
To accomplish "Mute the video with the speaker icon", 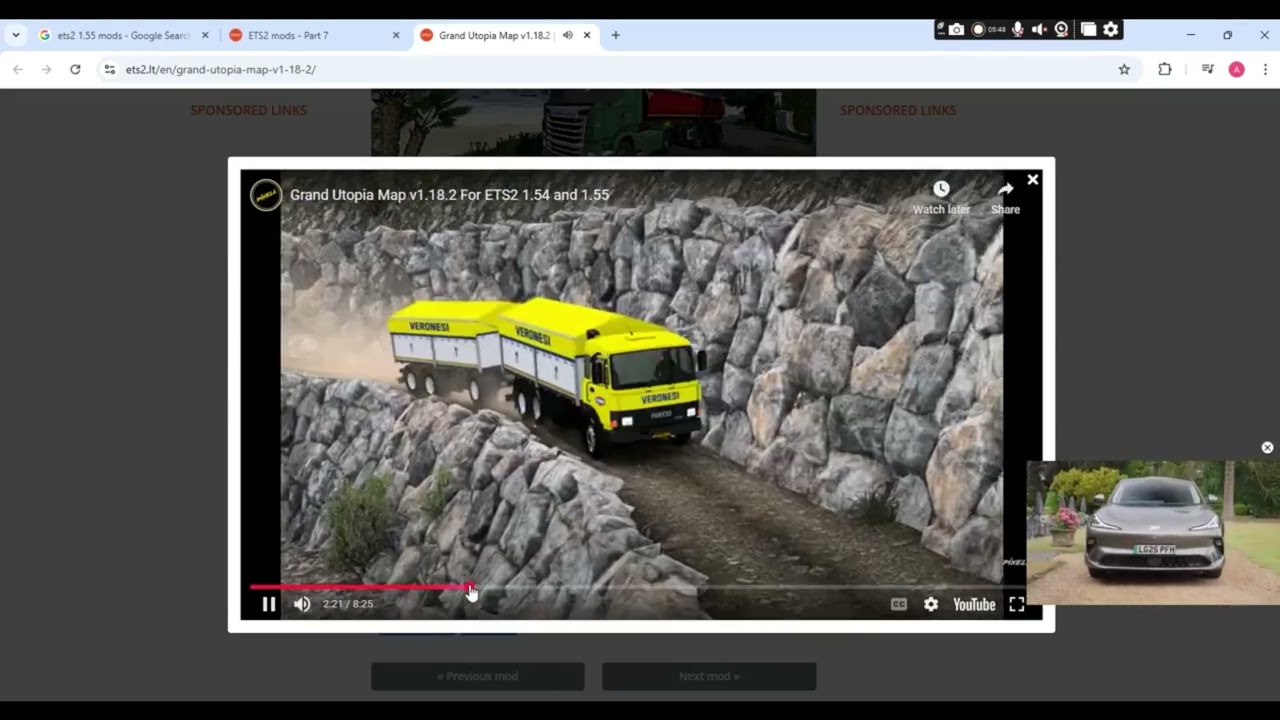I will coord(302,604).
